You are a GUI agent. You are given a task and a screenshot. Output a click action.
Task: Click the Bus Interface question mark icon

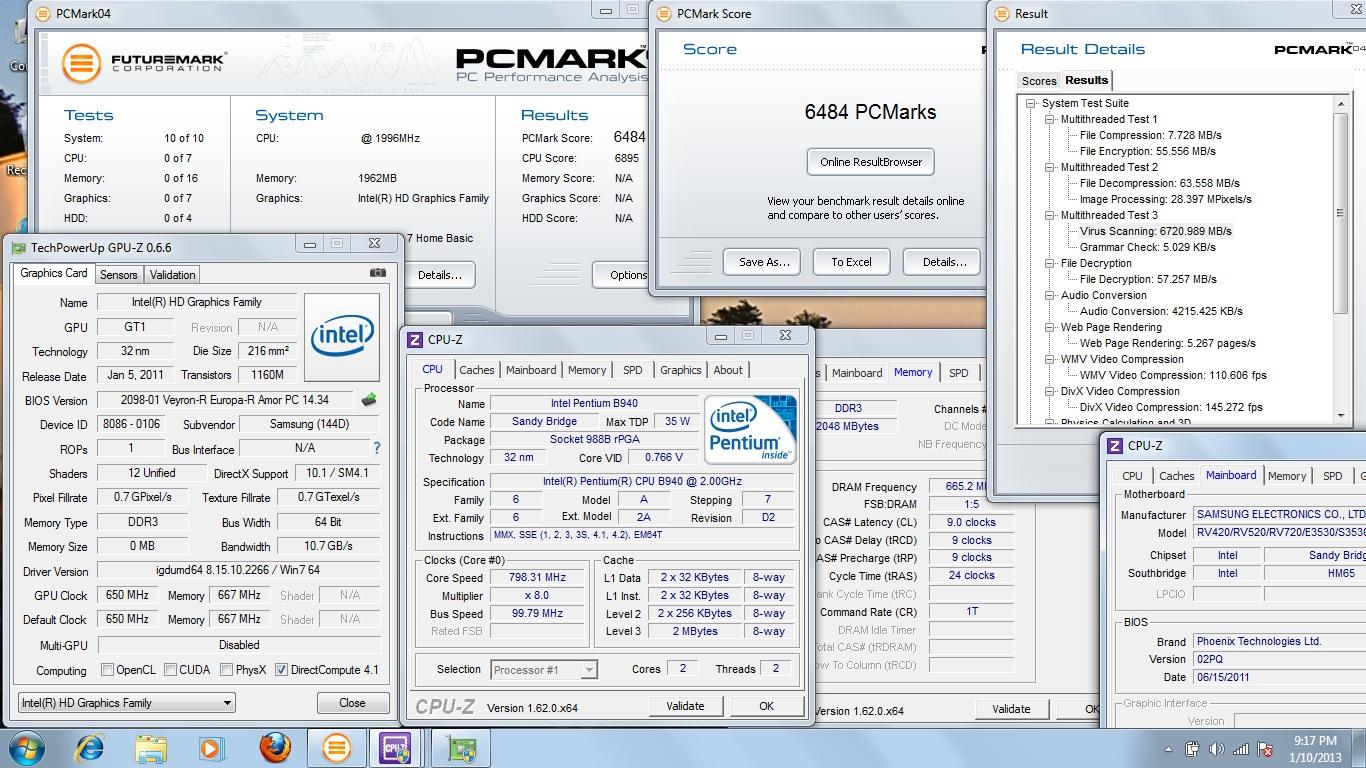click(376, 449)
